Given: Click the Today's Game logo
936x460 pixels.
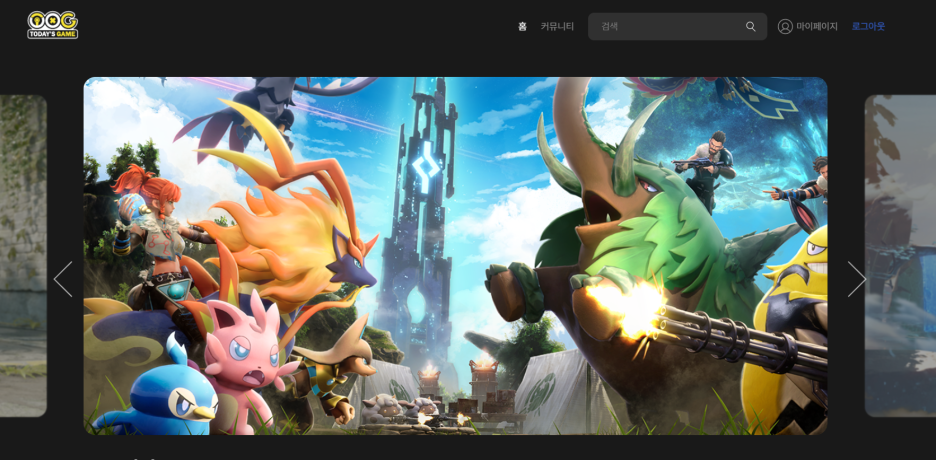Looking at the screenshot, I should point(53,25).
